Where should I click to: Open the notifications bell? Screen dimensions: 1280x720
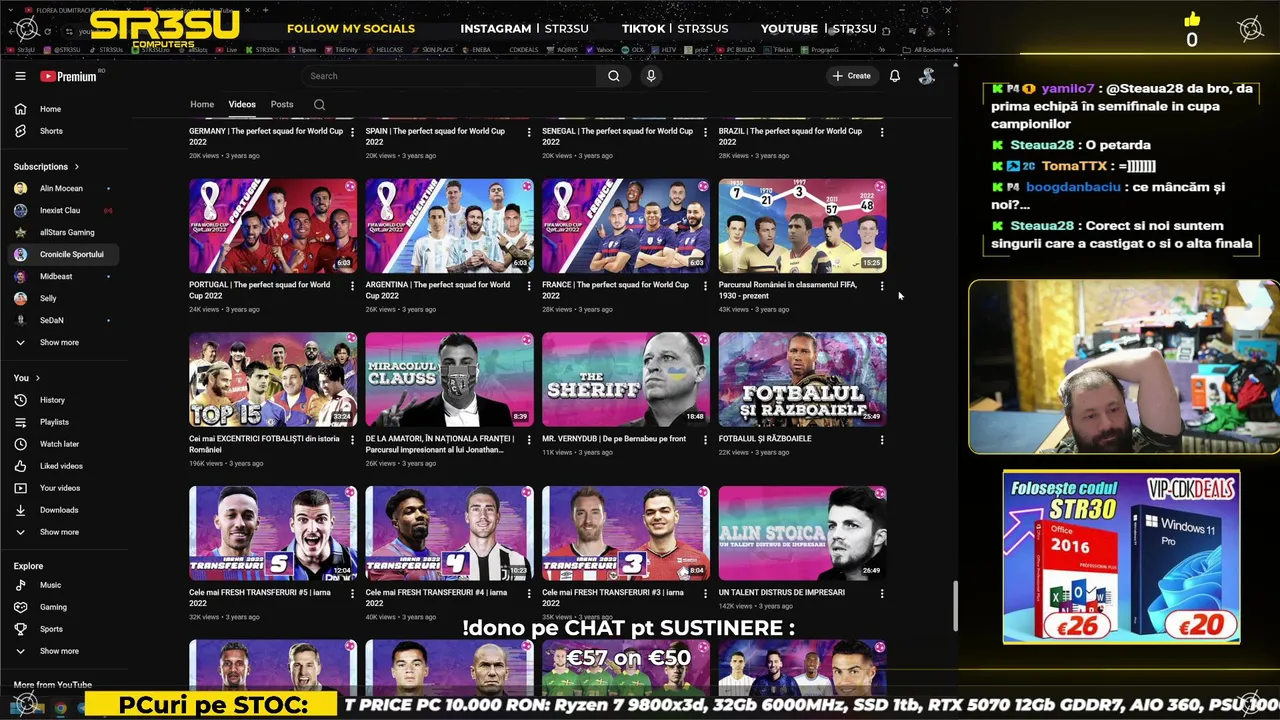point(895,76)
